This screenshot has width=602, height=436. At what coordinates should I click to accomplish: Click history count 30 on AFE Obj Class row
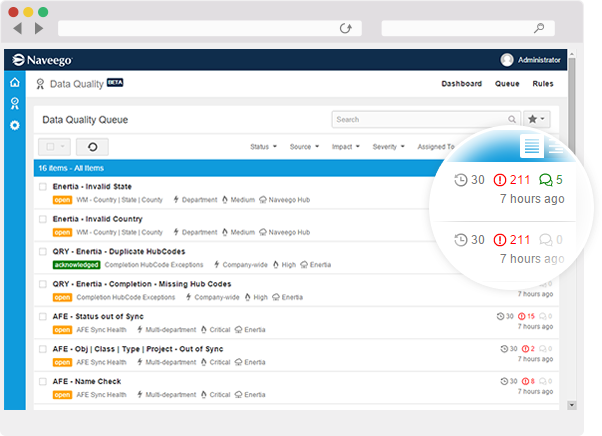point(509,348)
